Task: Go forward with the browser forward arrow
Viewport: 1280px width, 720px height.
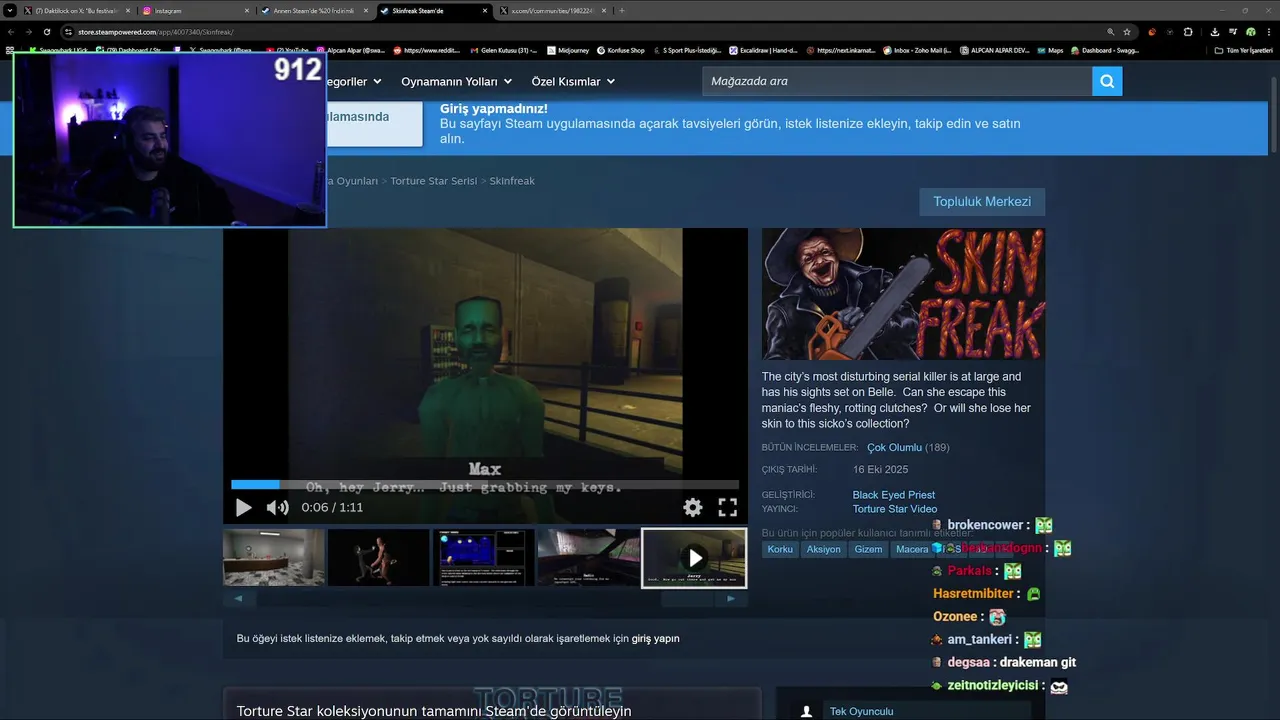Action: pos(28,32)
